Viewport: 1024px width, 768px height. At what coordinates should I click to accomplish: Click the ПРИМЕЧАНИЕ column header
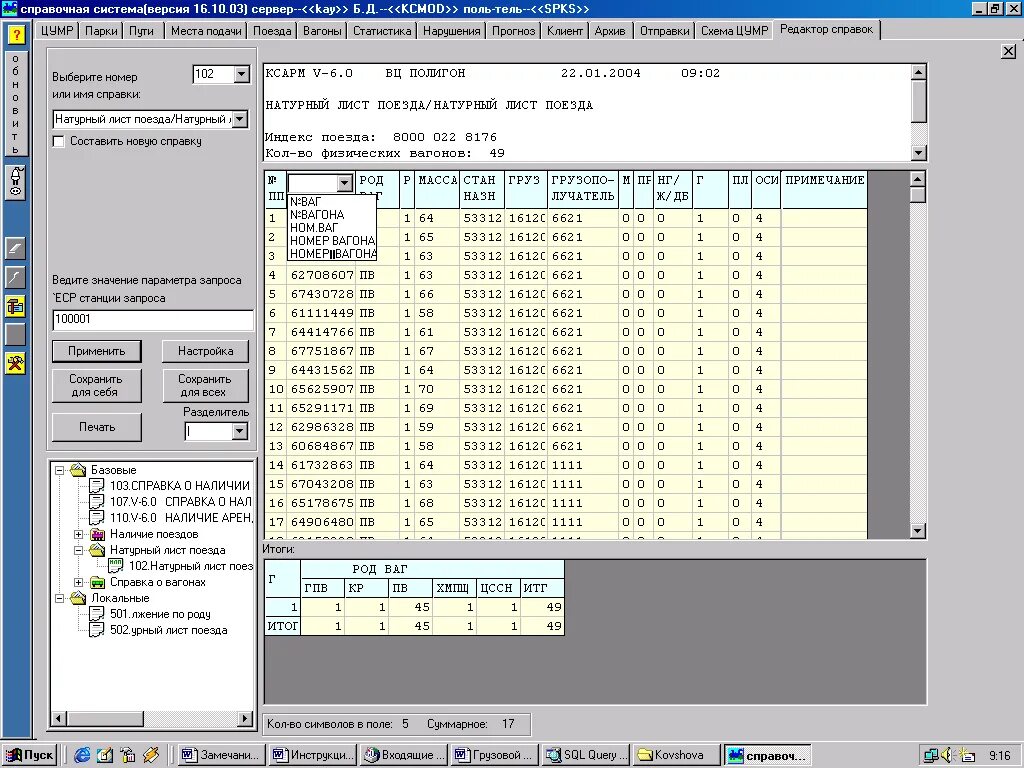(825, 188)
